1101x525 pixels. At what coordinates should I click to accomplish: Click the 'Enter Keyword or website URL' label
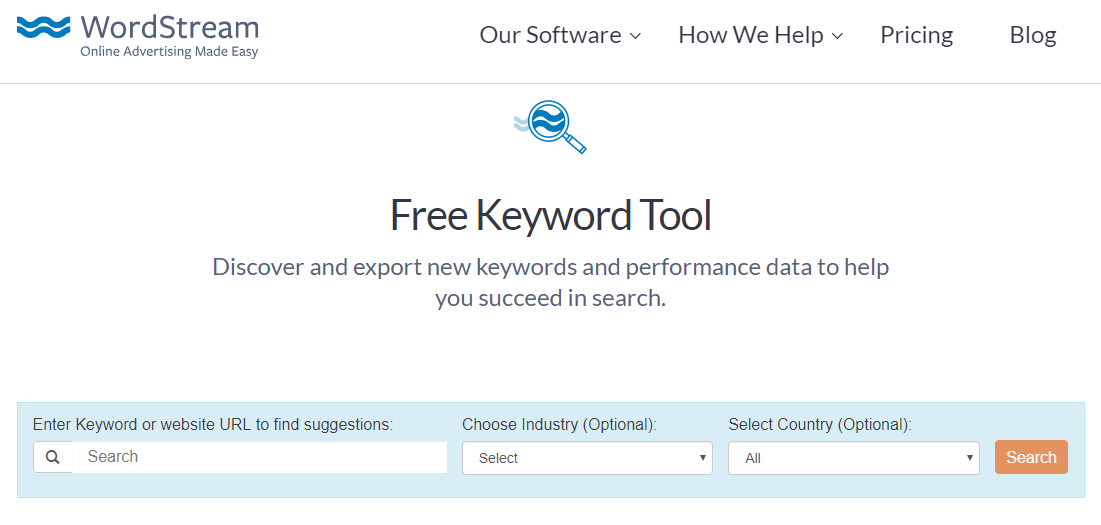coord(213,425)
